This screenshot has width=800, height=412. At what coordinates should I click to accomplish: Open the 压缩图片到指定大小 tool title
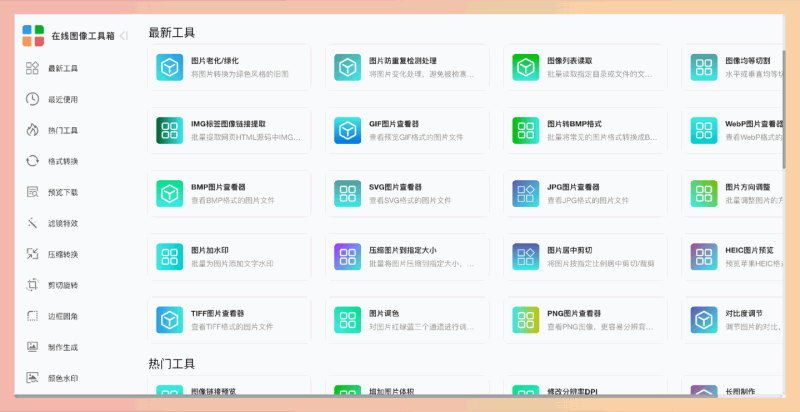coord(403,250)
